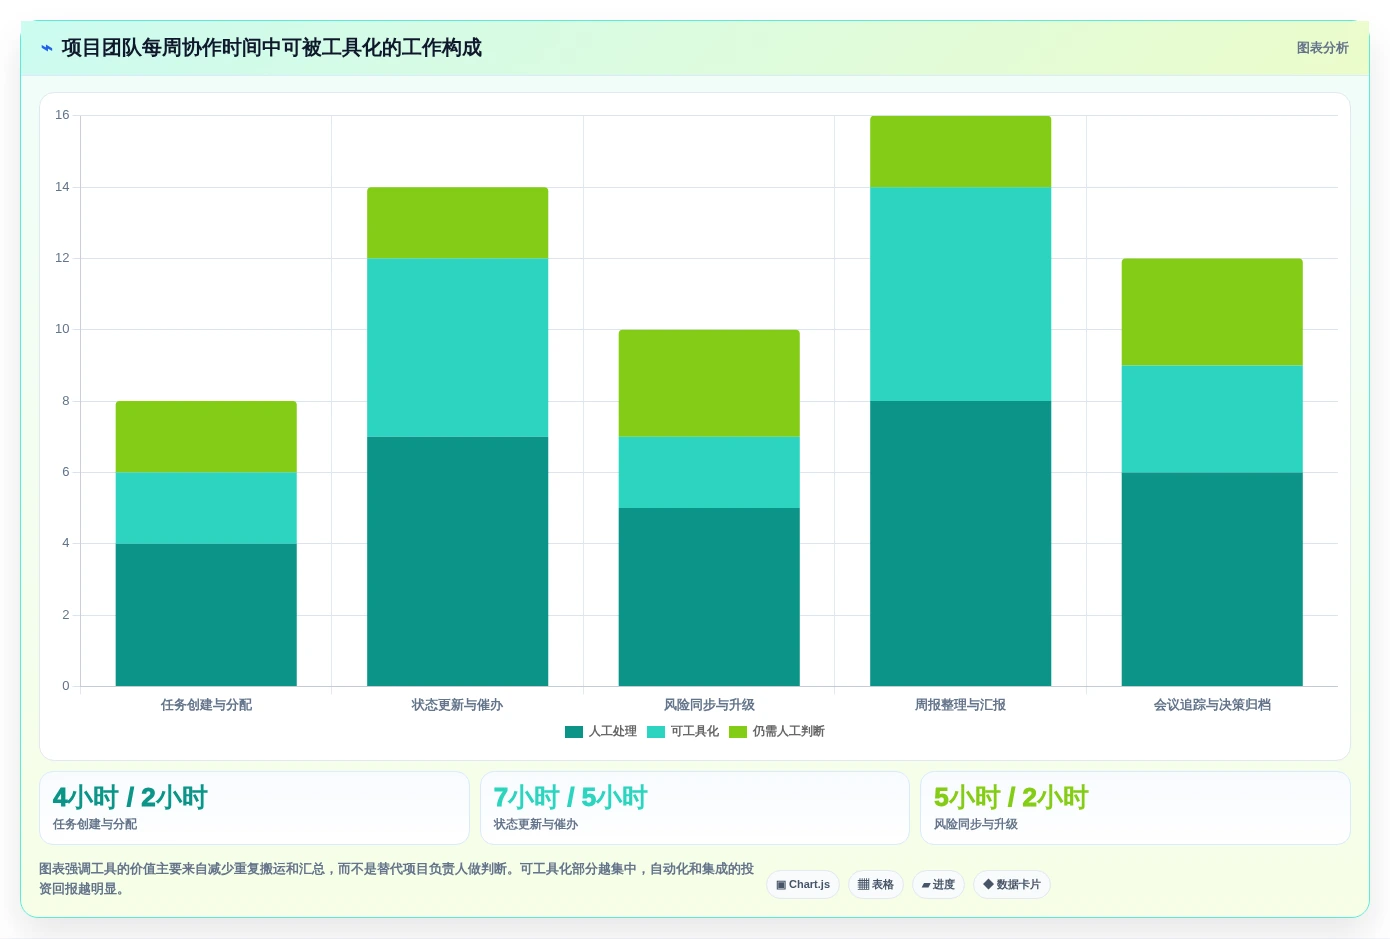Click the turquoise segment of 风险同步与升级 bar
This screenshot has height=939, width=1390.
709,472
